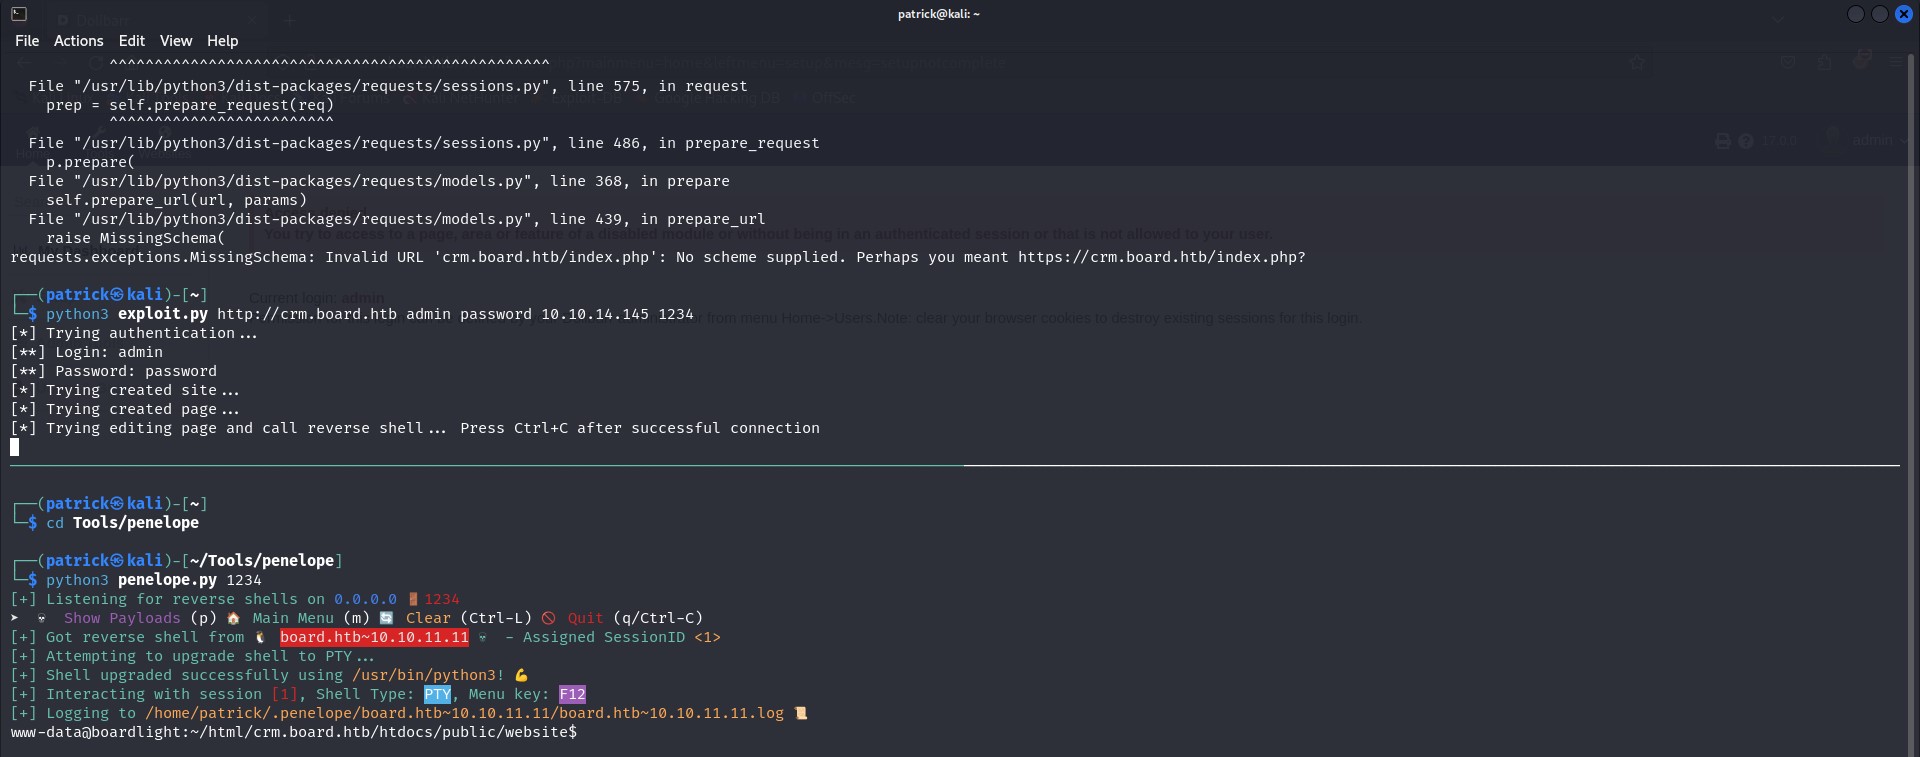Click the 'Trying authentication...' line
Image resolution: width=1920 pixels, height=757 pixels.
coord(134,333)
